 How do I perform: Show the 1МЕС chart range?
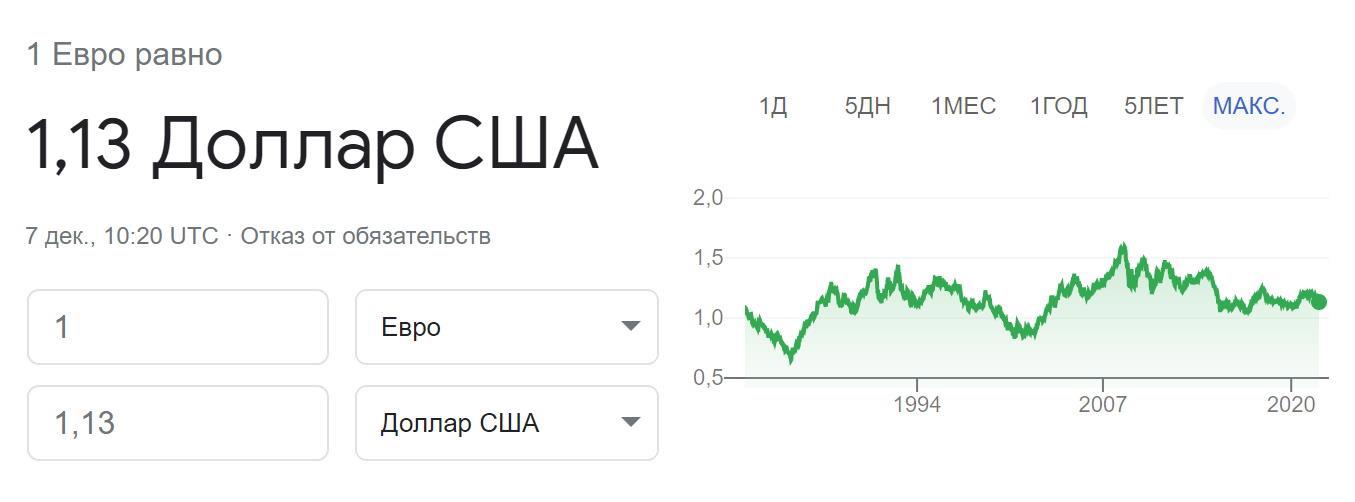963,106
